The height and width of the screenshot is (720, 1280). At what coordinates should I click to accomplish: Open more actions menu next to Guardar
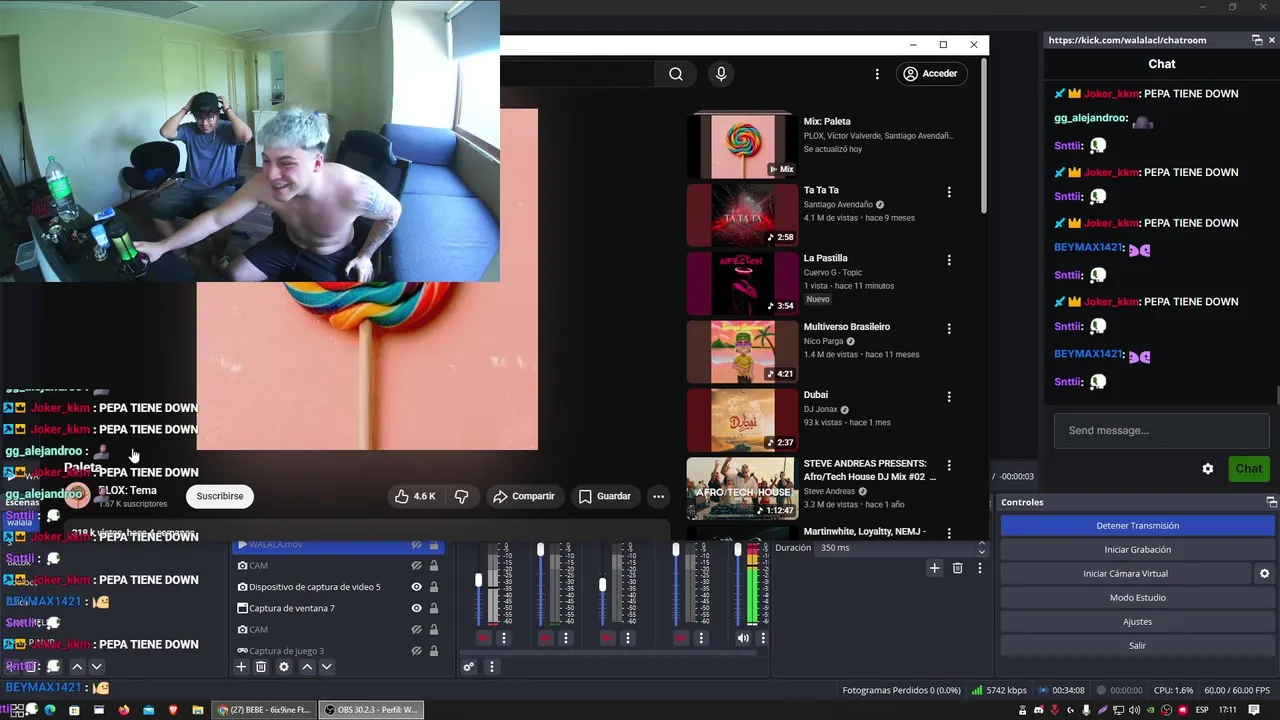[658, 496]
